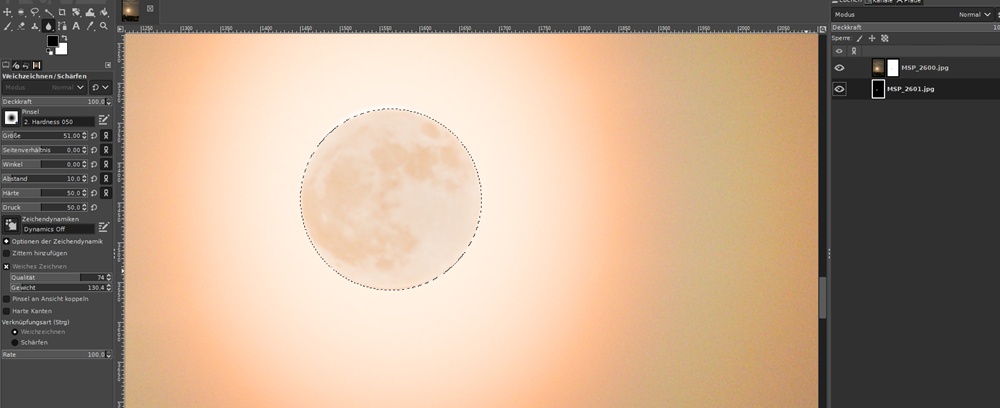Click the black foreground color swatch

(x=52, y=40)
